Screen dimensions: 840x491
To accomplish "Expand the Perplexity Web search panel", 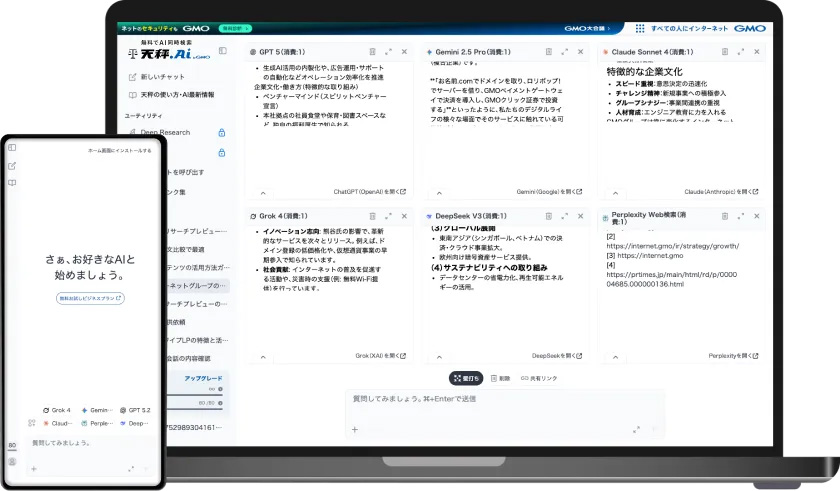I will [x=741, y=216].
